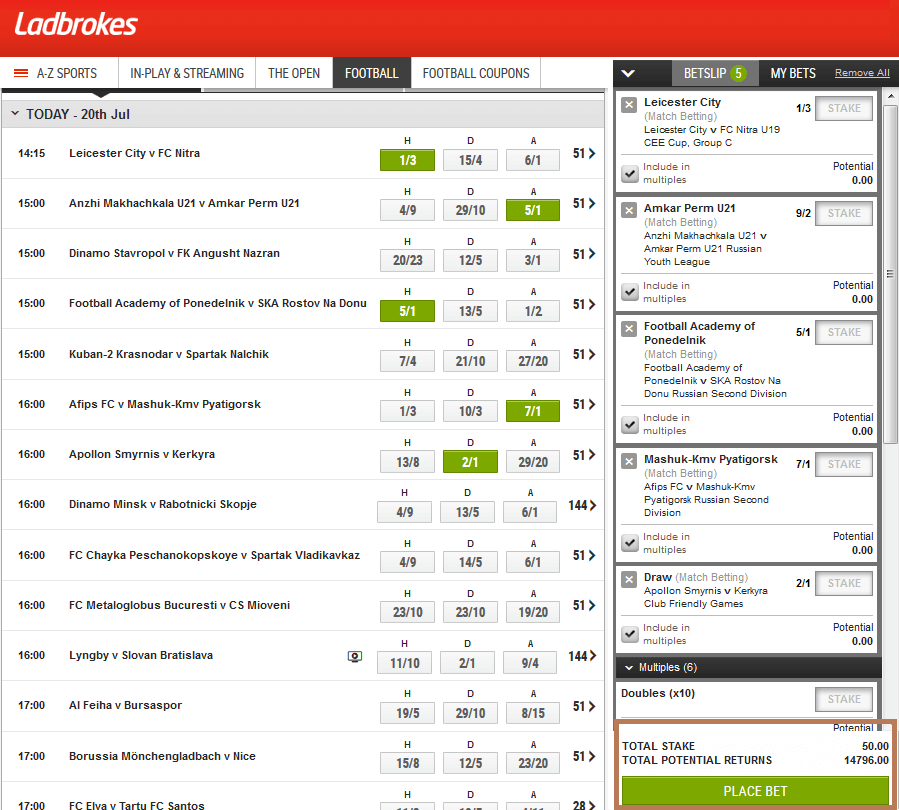Select home odds 20/23 for Dinamo Stavropol
Image resolution: width=899 pixels, height=810 pixels.
point(407,261)
